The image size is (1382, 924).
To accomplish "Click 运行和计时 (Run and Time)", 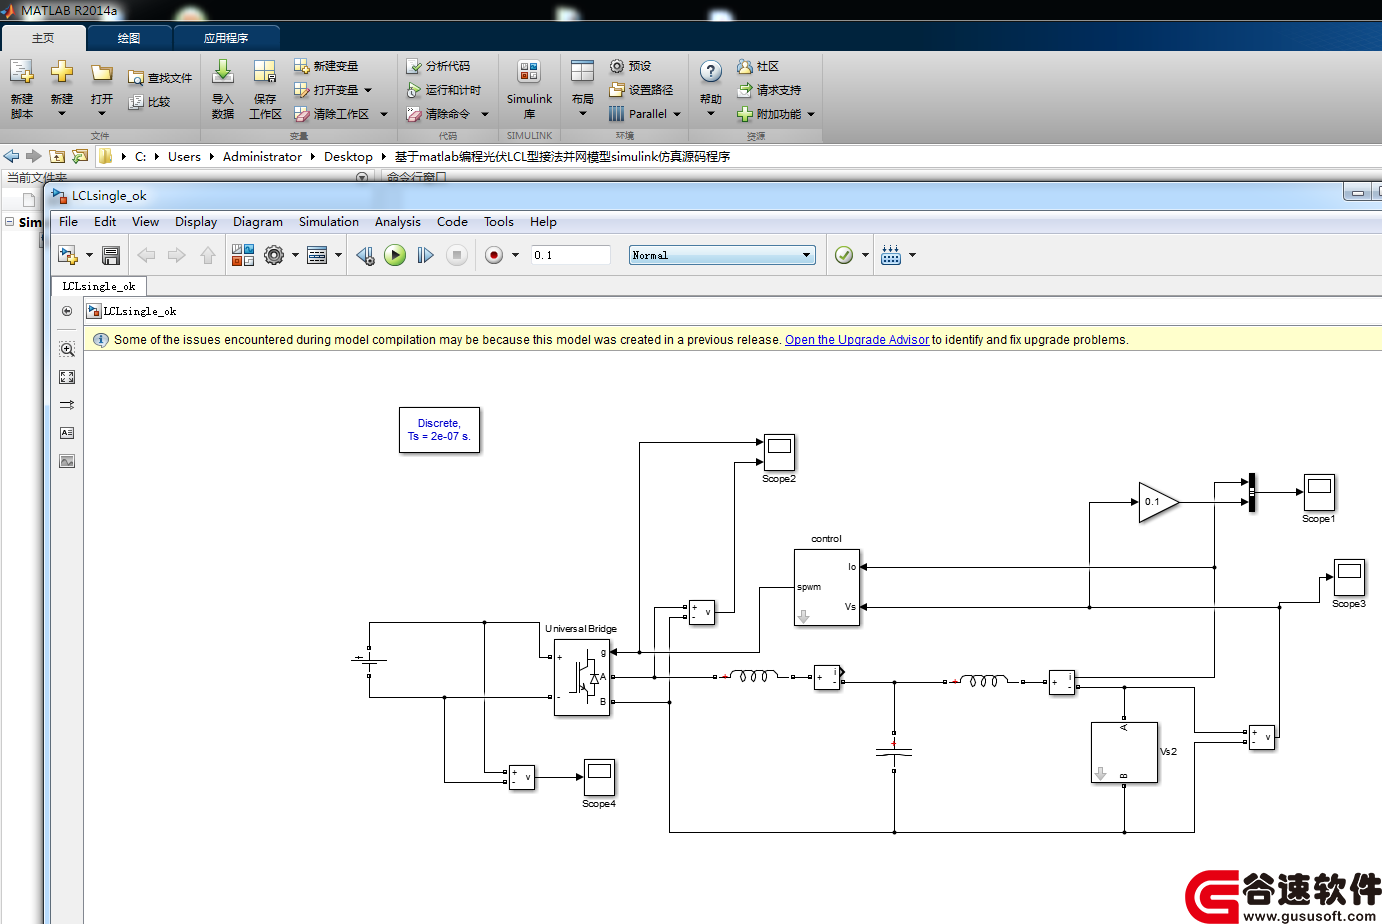I will (x=443, y=90).
